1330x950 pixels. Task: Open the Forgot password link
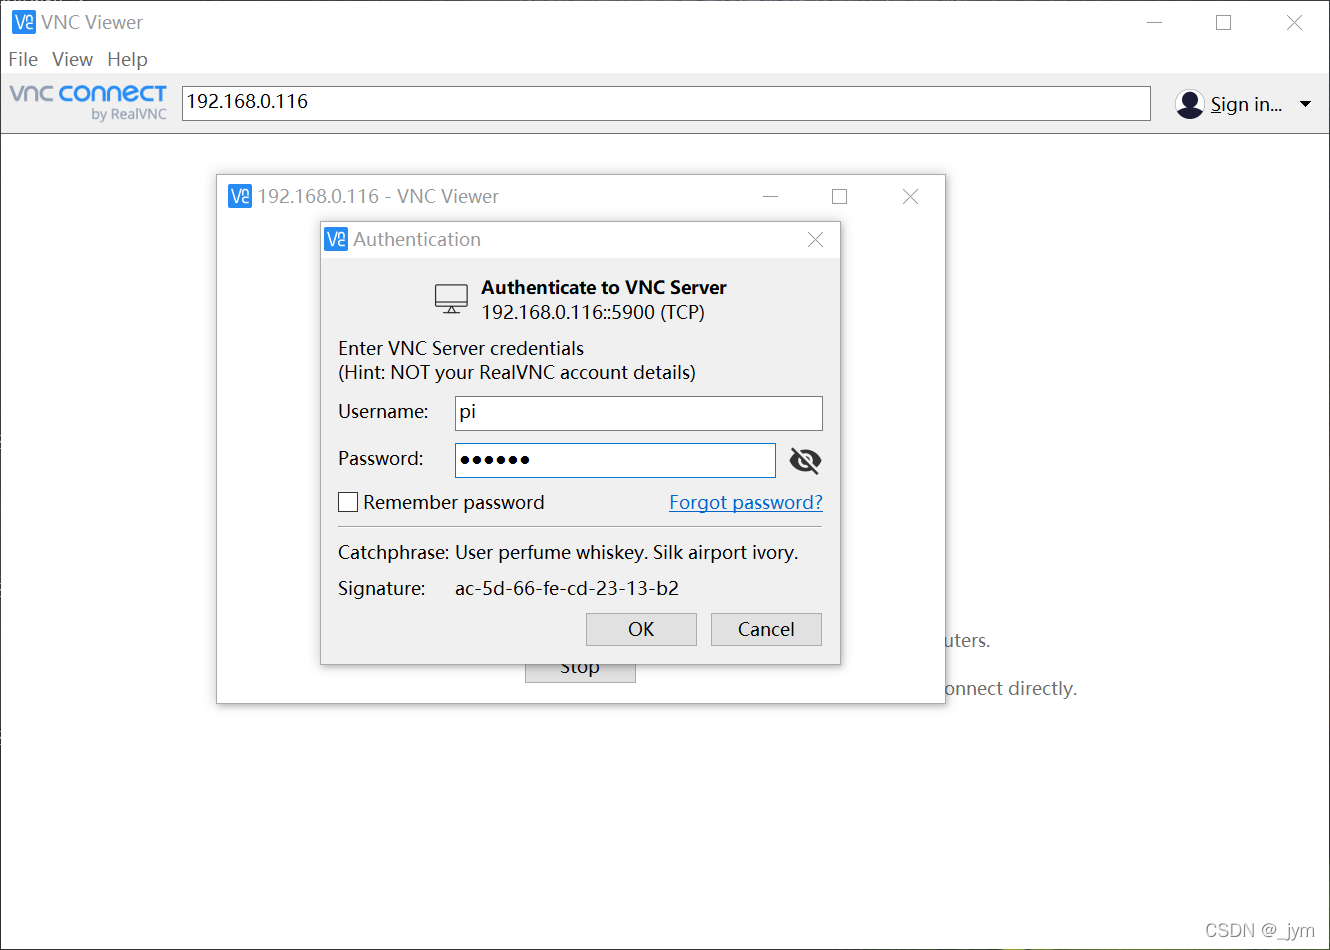[x=746, y=502]
